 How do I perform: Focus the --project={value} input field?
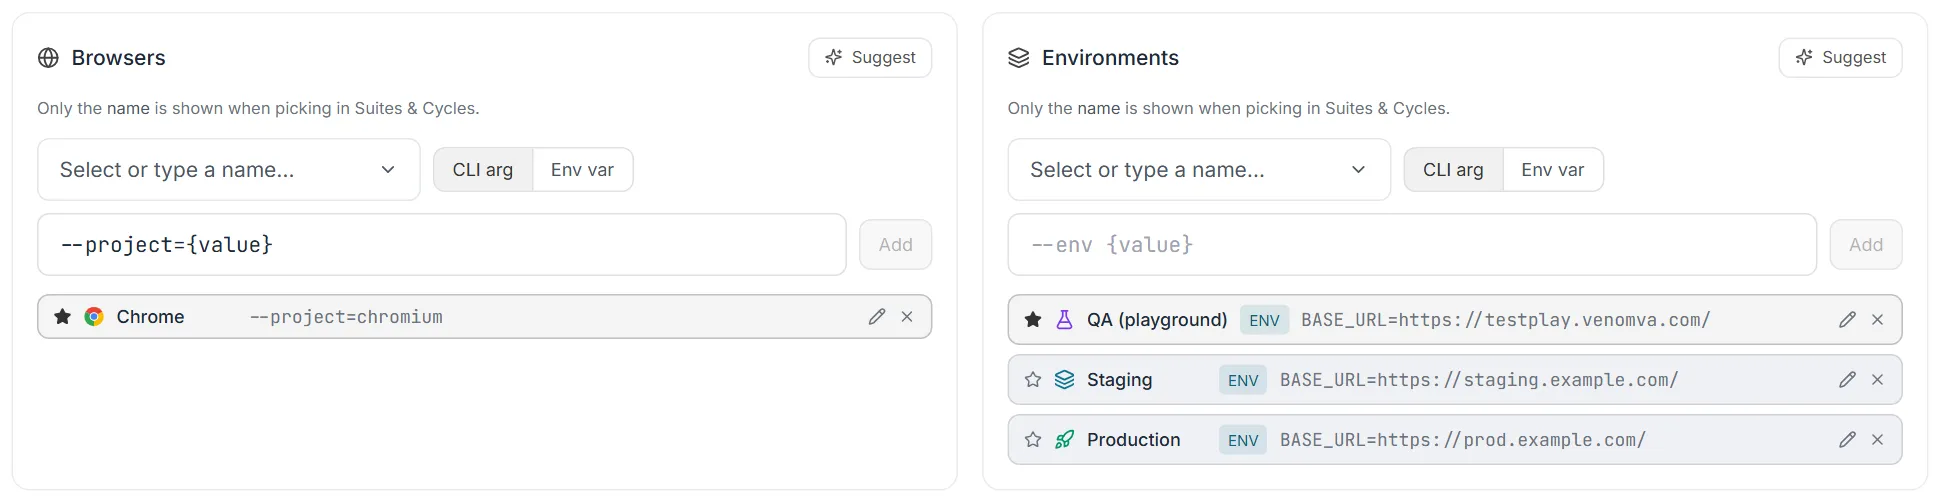(442, 245)
